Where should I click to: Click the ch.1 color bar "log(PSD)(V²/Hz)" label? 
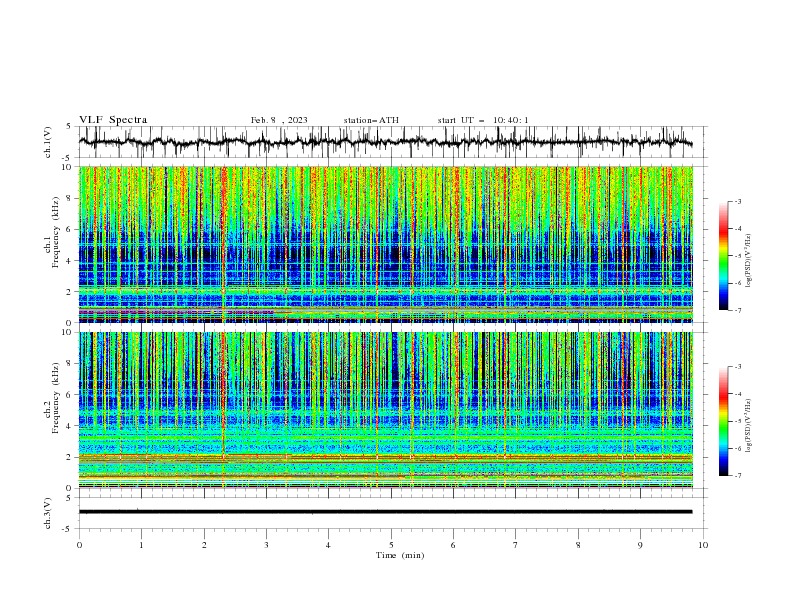[x=749, y=261]
